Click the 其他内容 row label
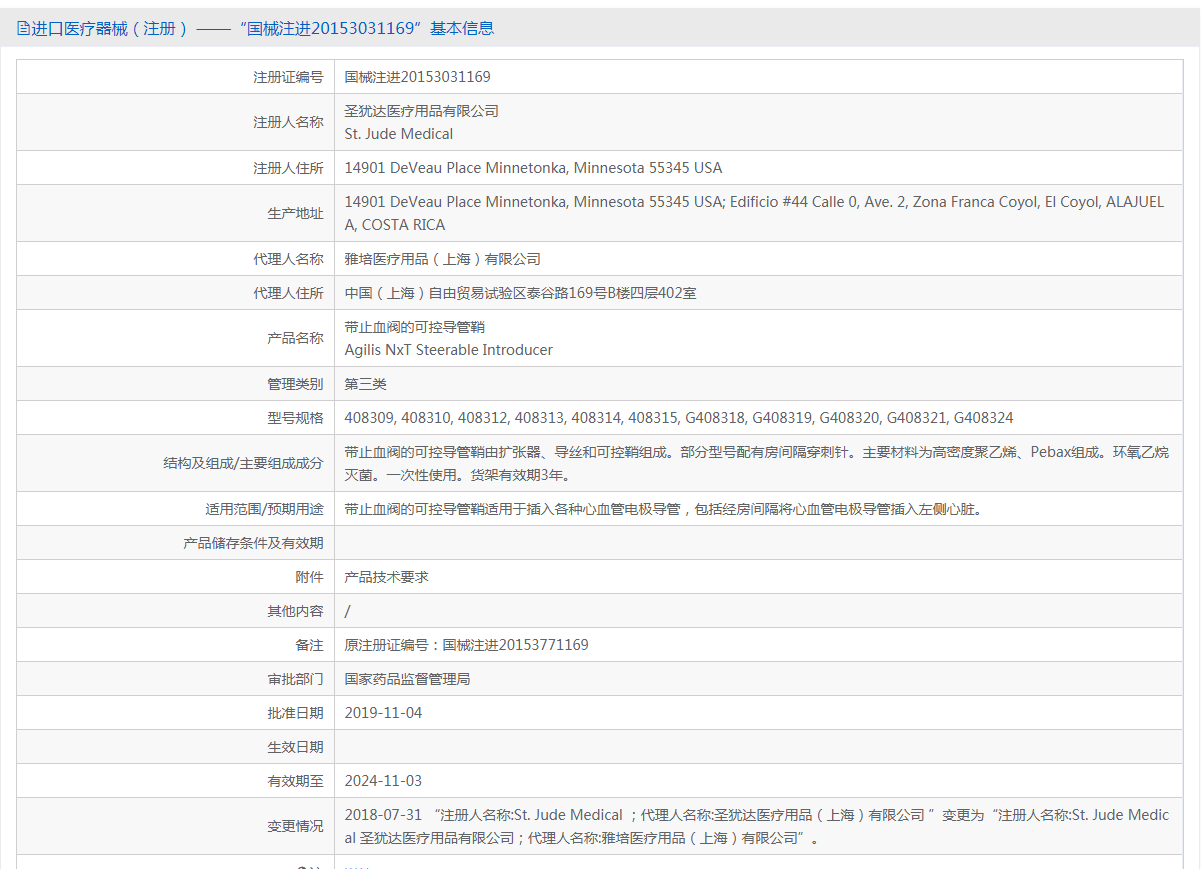The width and height of the screenshot is (1201, 869). [x=295, y=611]
